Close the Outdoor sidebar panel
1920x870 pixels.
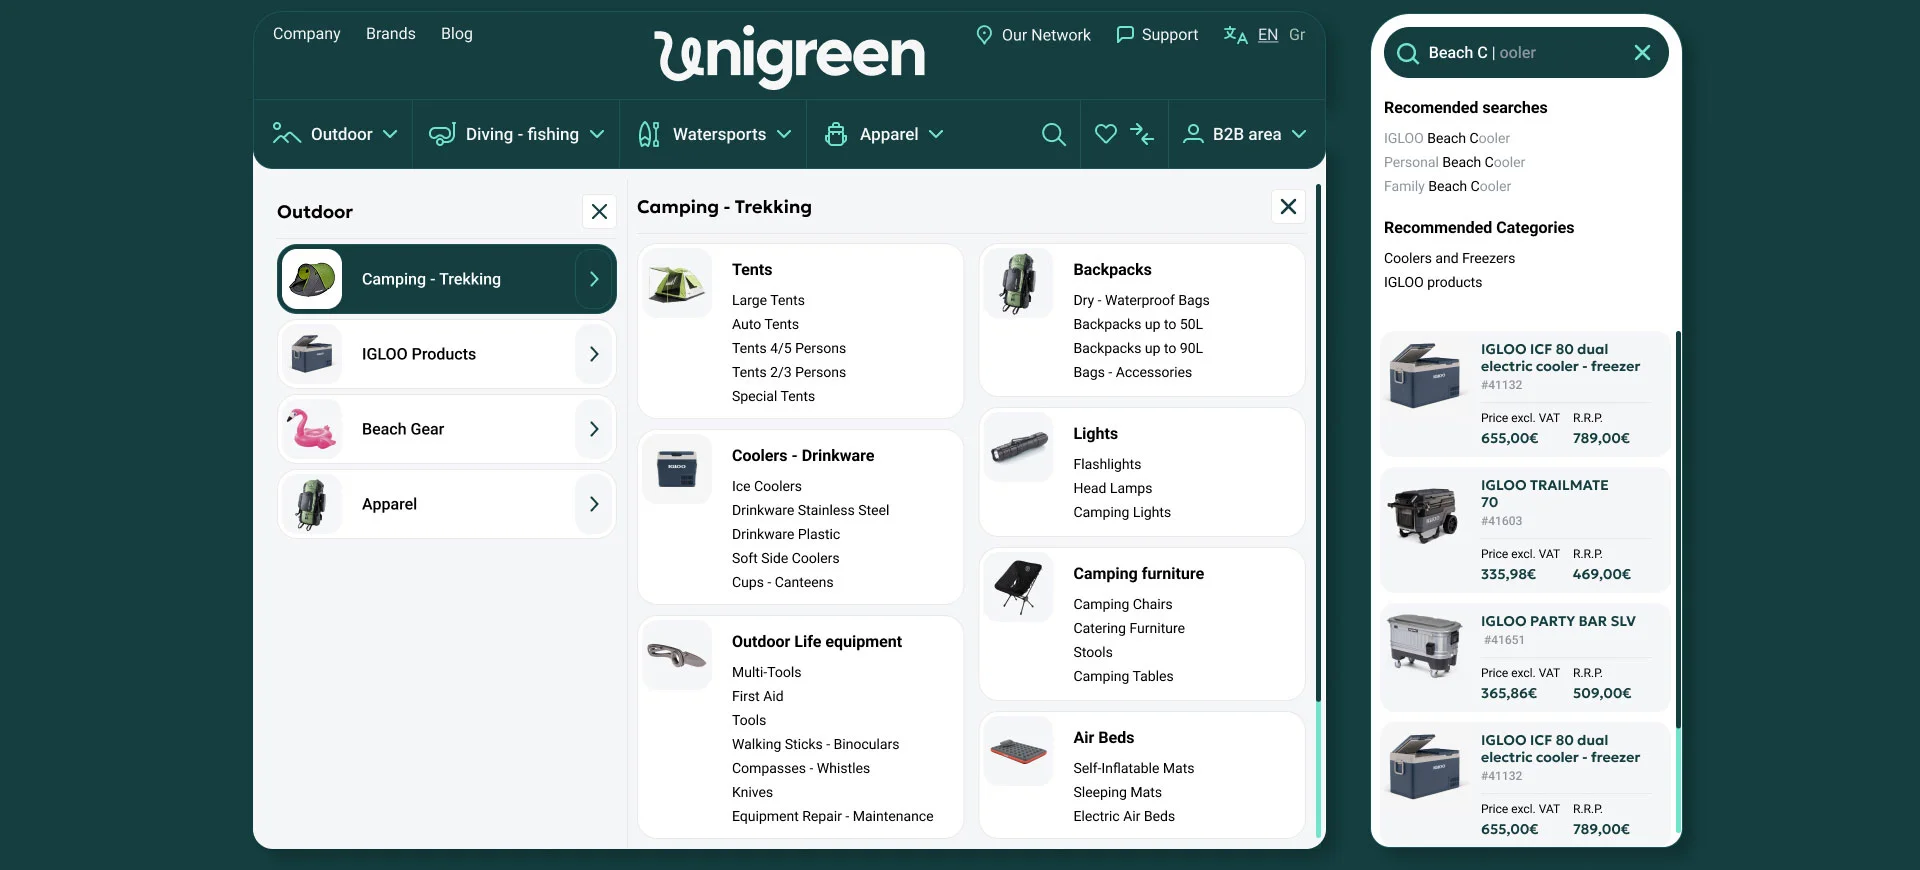(x=599, y=212)
